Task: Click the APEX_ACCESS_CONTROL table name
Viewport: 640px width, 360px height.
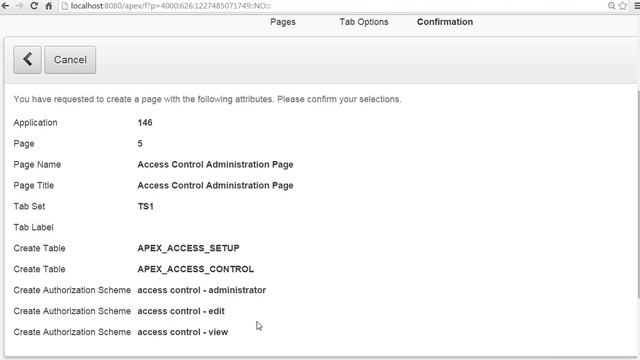Action: click(x=196, y=269)
